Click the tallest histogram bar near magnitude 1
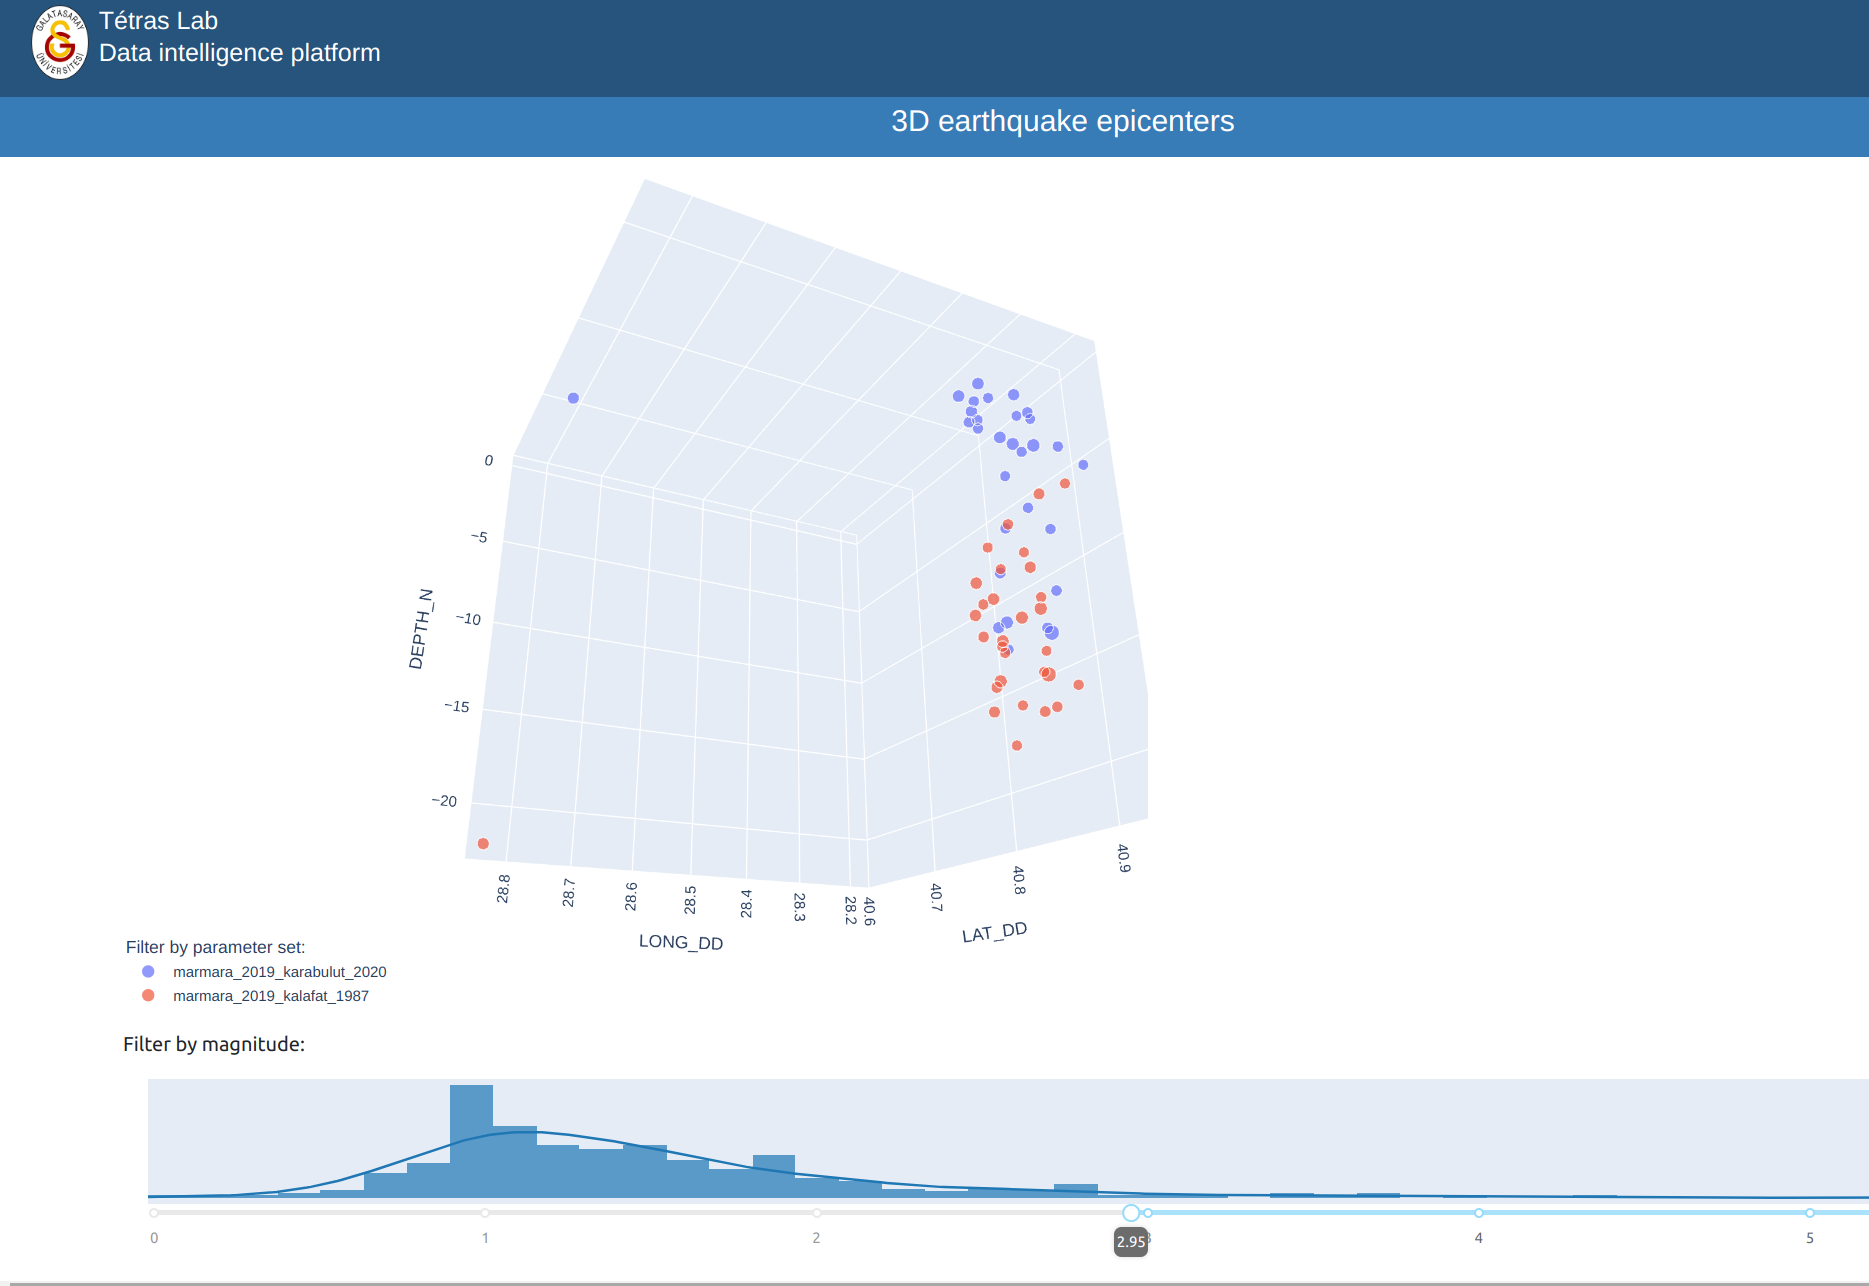Screen dimensions: 1869x1286 pos(471,1140)
